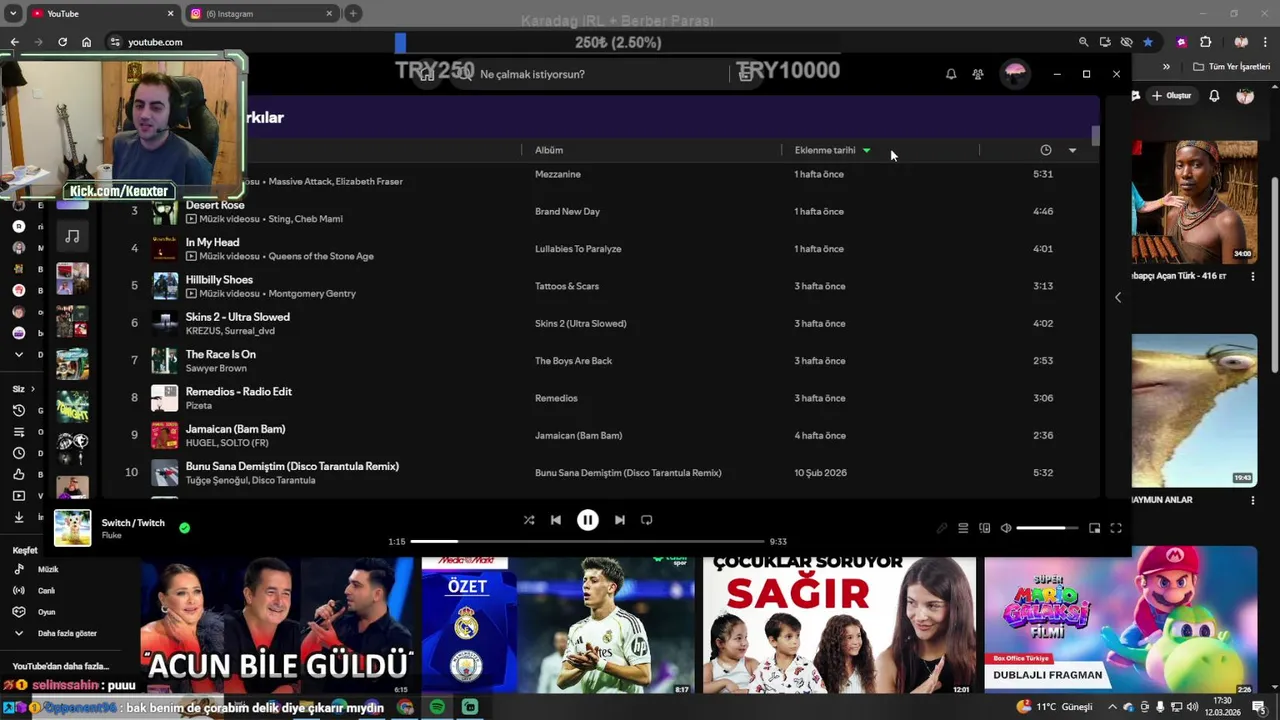Open the Siz section arrow in YouTube
This screenshot has width=1280, height=720.
32,389
